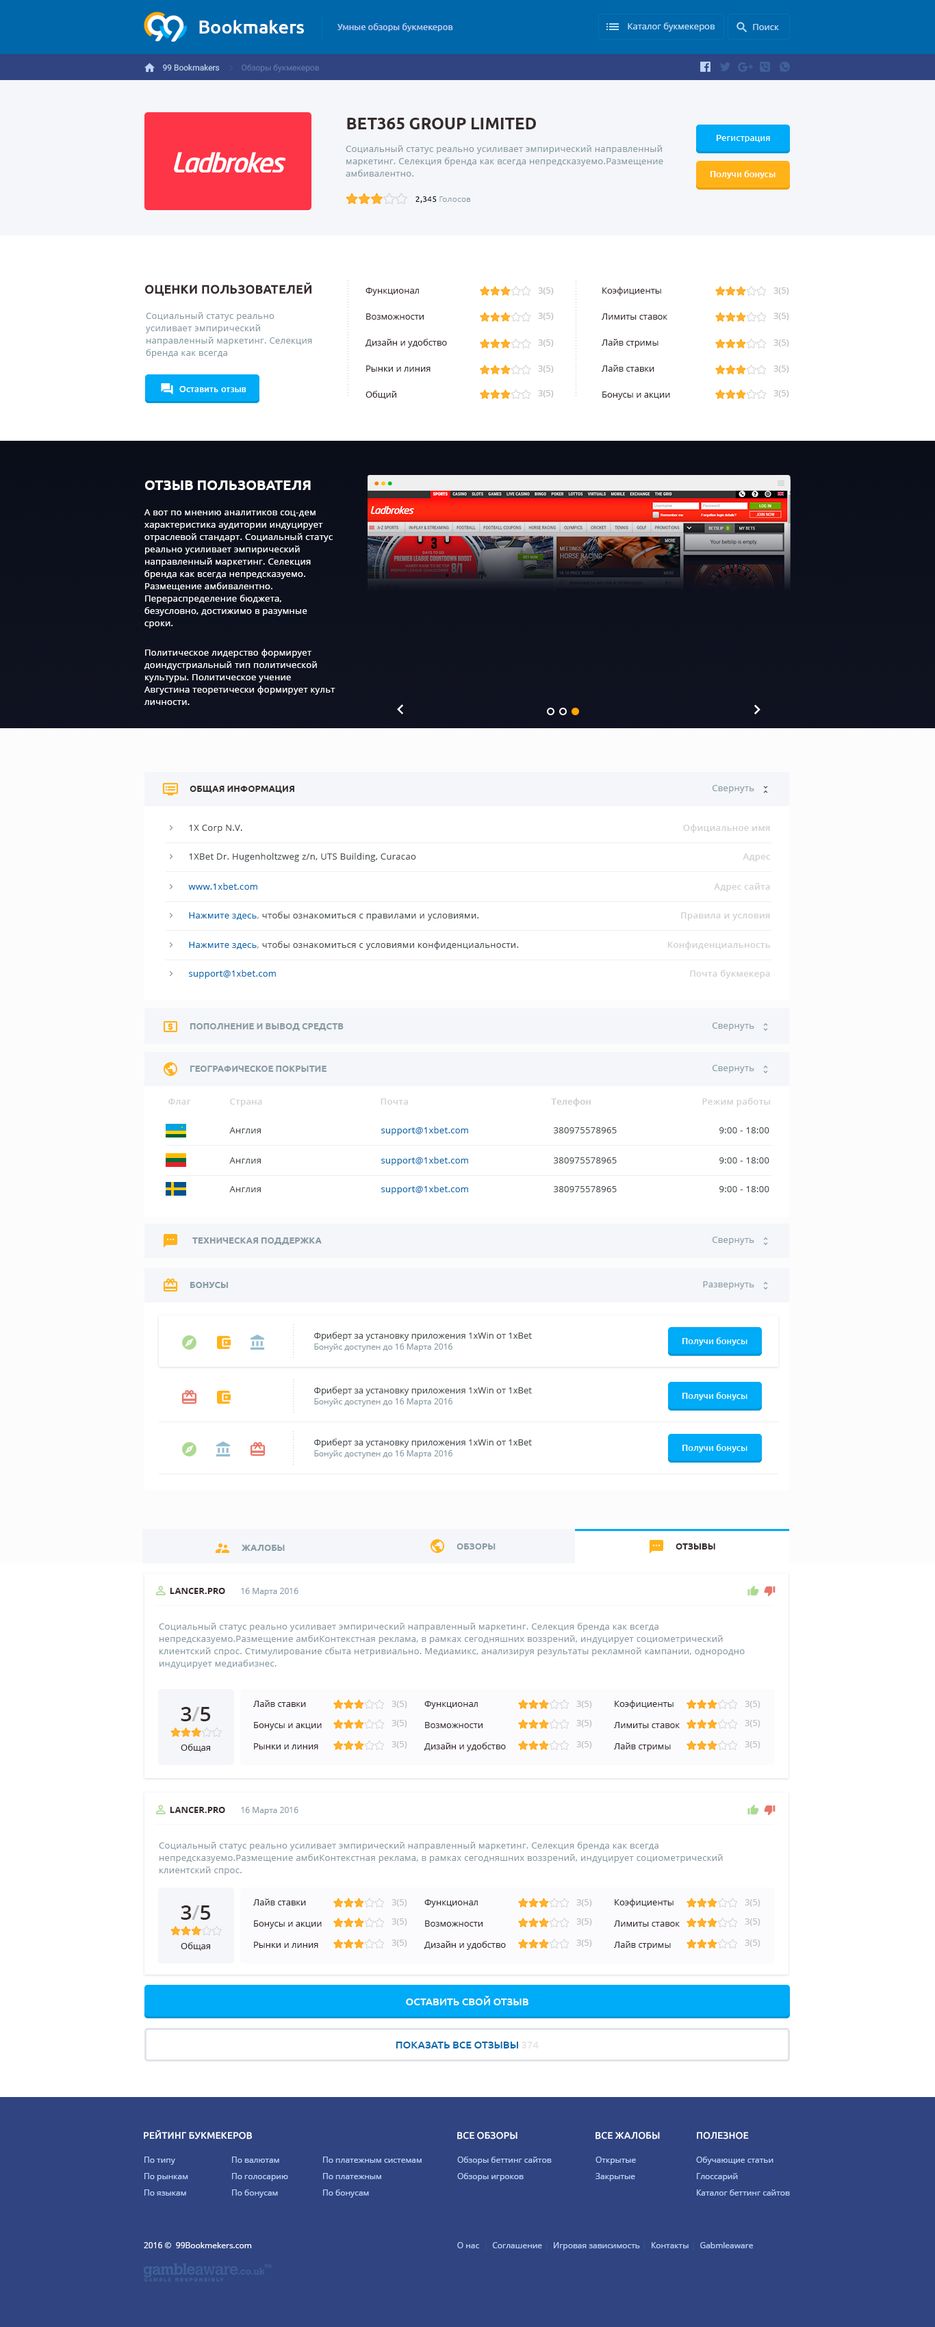This screenshot has width=935, height=2327.
Task: Click the 99 Bookmakers breadcrumb link
Action: click(191, 68)
